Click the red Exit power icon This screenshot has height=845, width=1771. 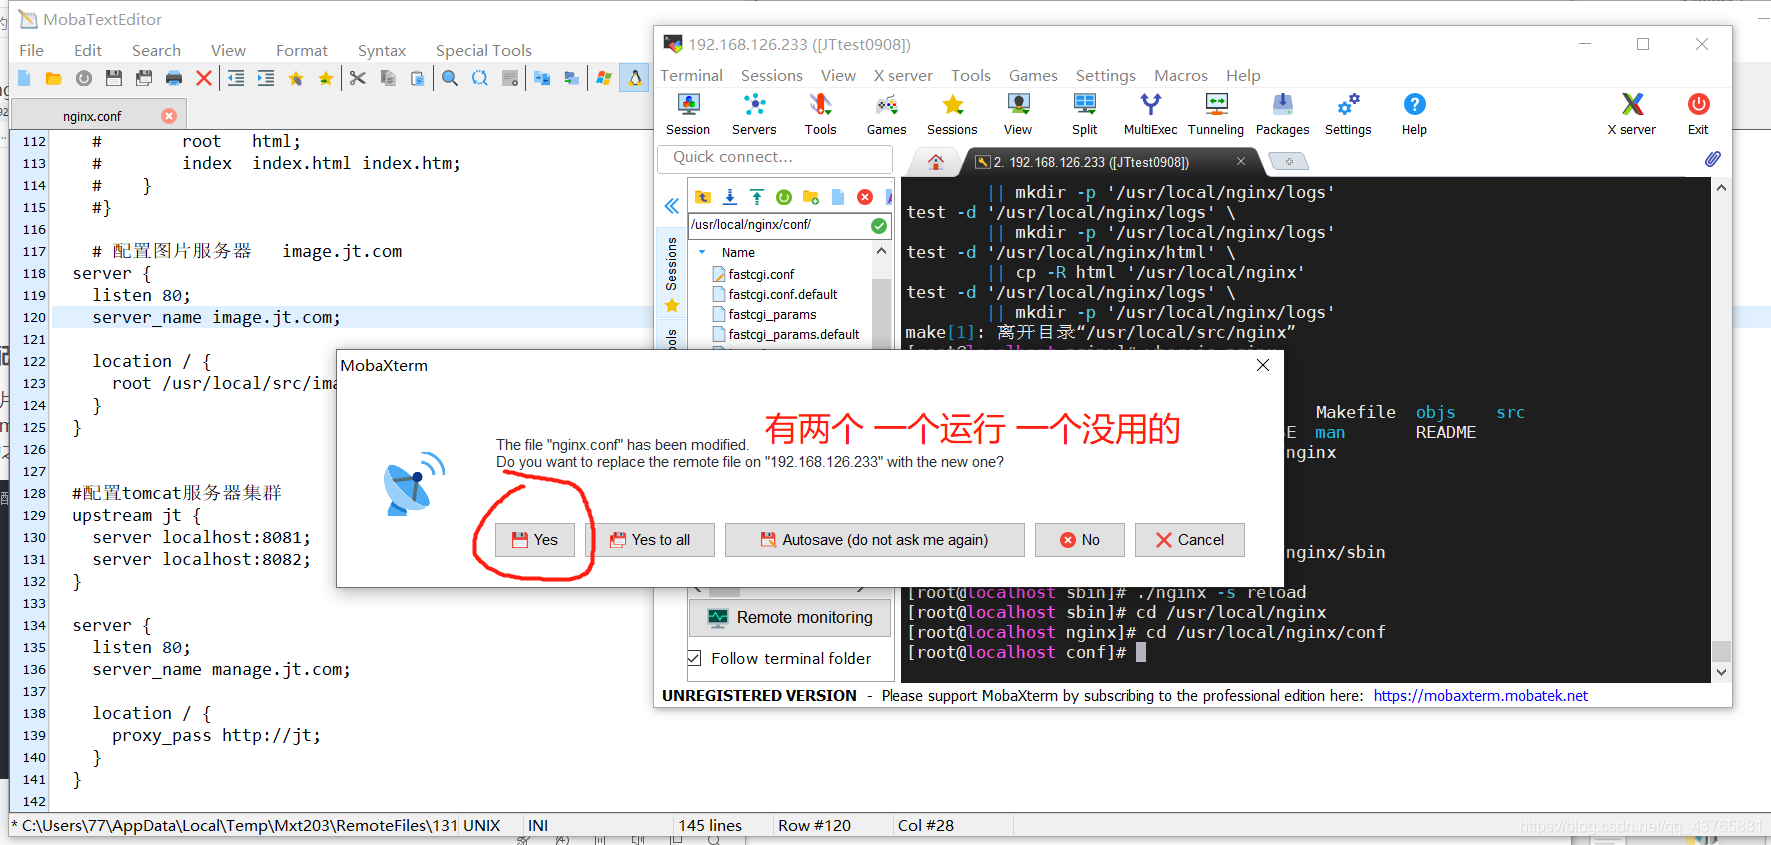(1698, 114)
